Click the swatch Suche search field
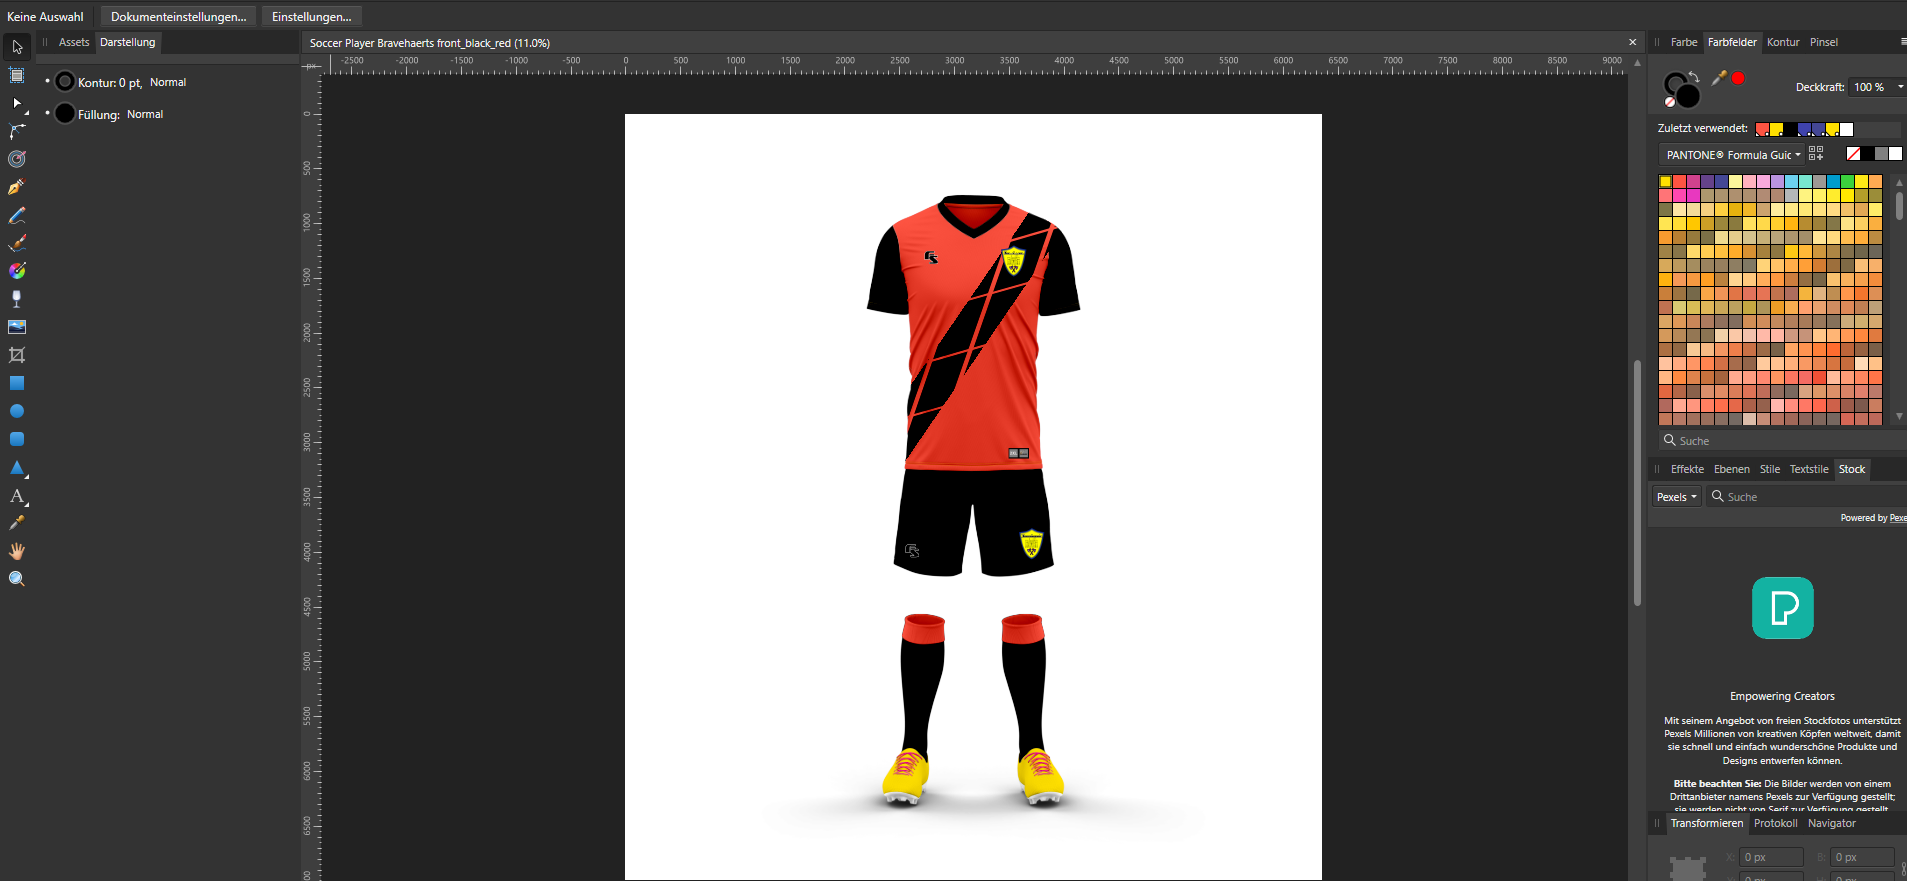The width and height of the screenshot is (1907, 881). [x=1782, y=441]
